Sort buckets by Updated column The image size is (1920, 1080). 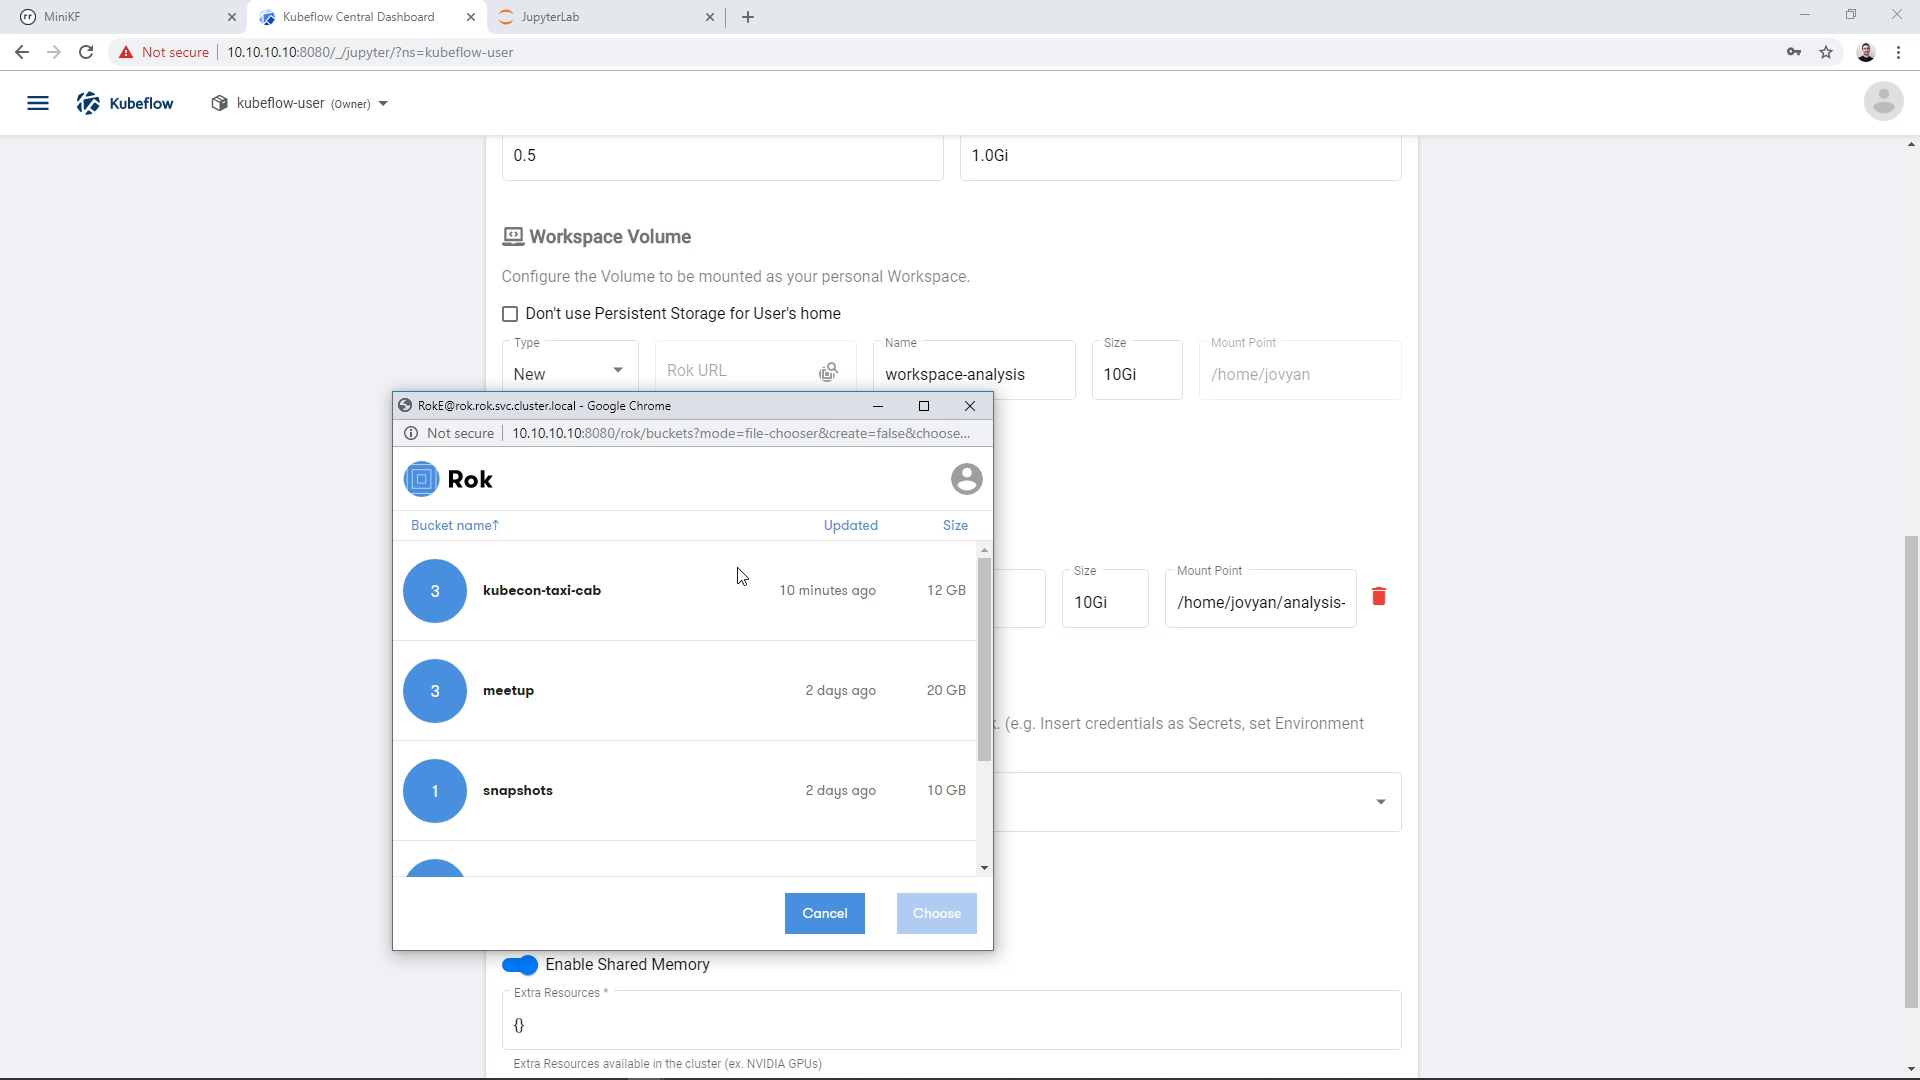tap(851, 525)
